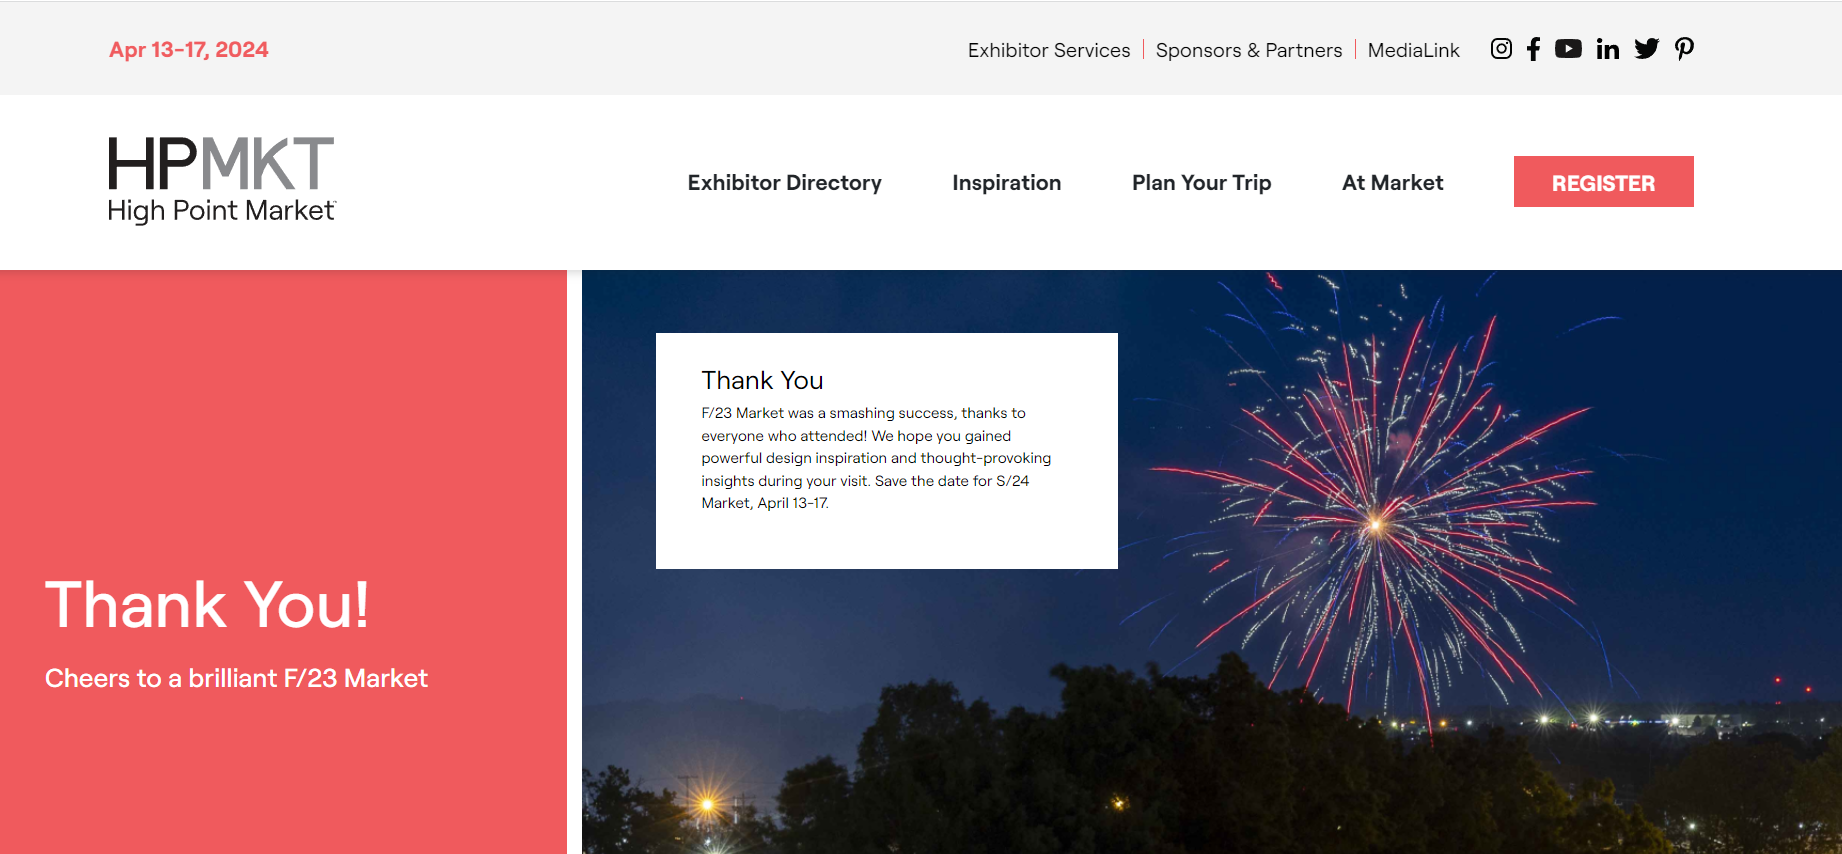The height and width of the screenshot is (854, 1842).
Task: Open the YouTube channel icon
Action: [1568, 49]
